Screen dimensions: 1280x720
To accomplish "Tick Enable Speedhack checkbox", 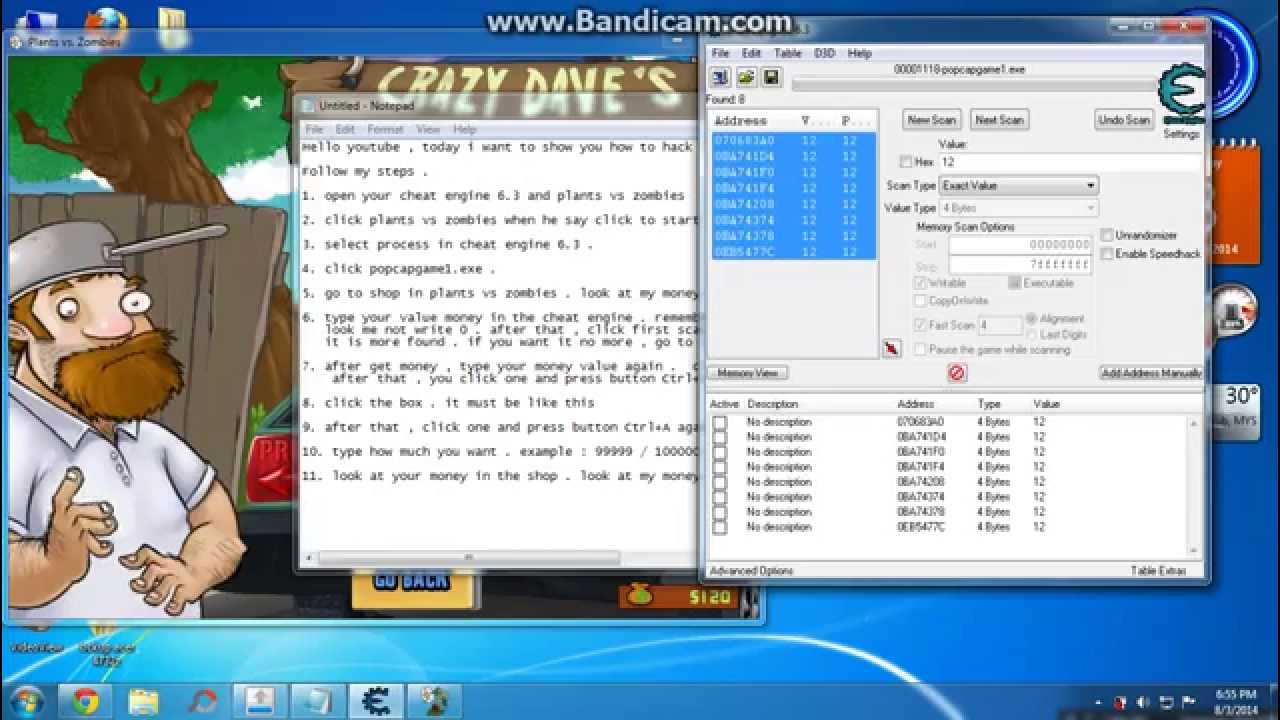I will coord(1107,254).
